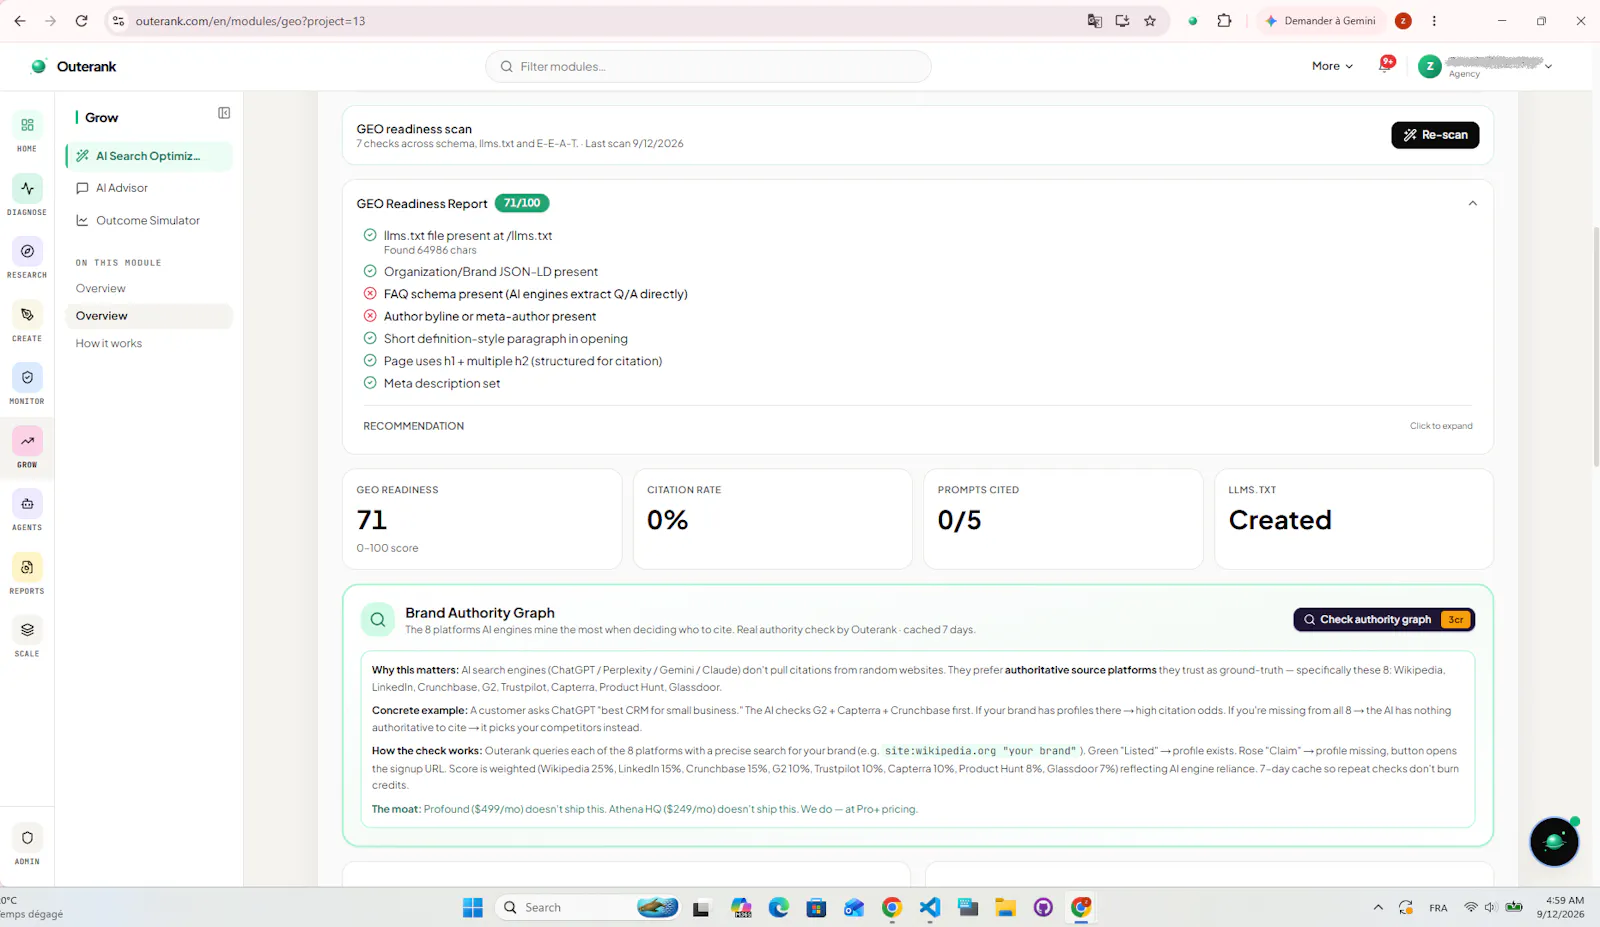Click the 71/100 score badge
The width and height of the screenshot is (1600, 927).
click(x=522, y=203)
